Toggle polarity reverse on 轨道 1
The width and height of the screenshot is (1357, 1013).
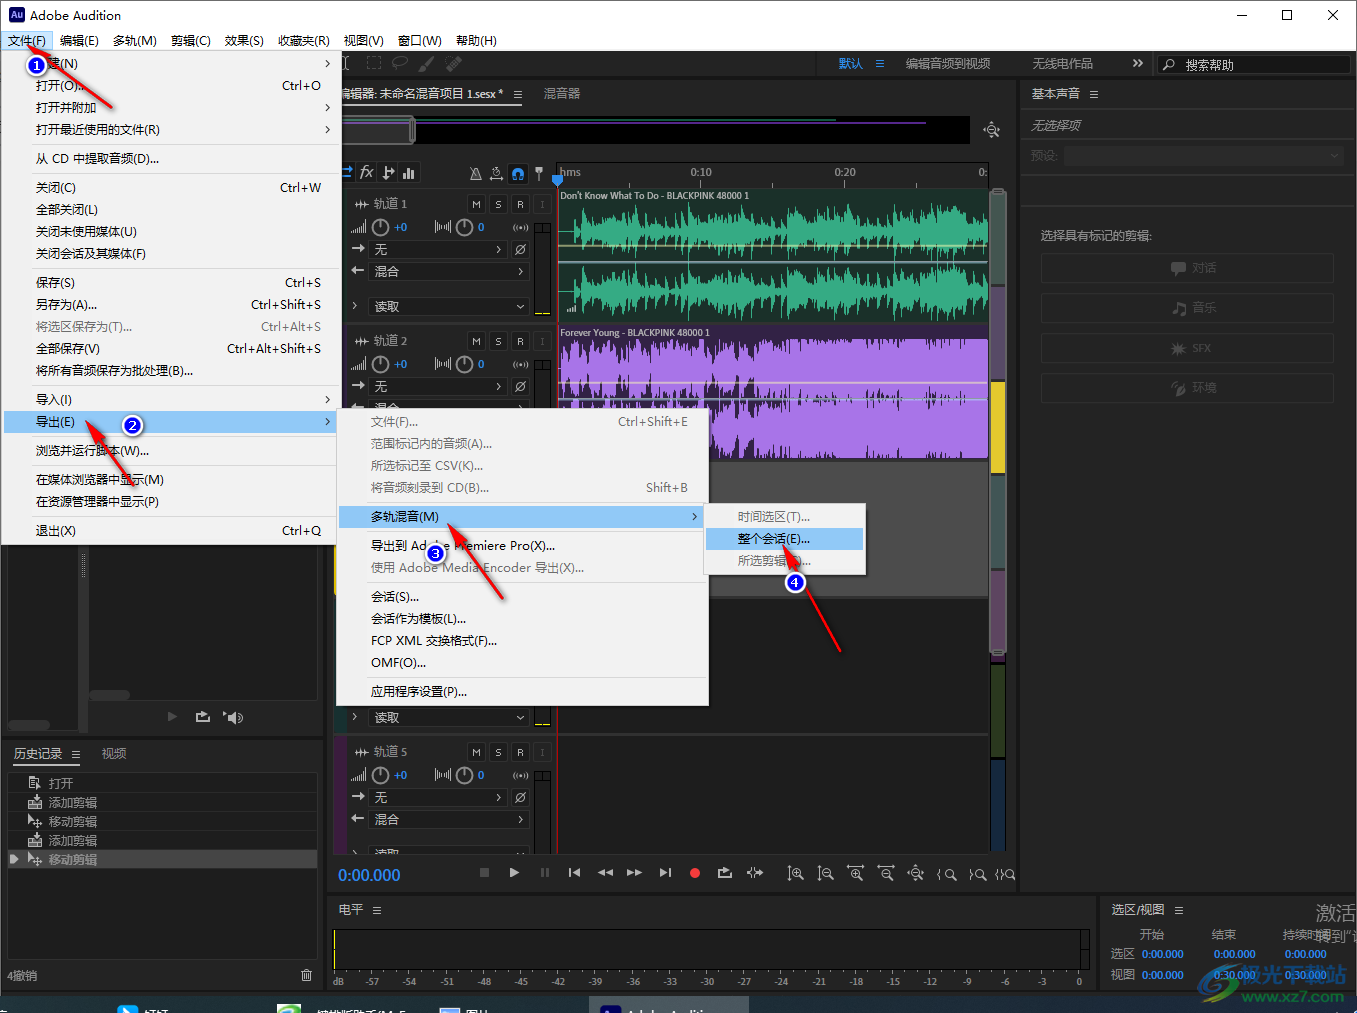click(x=520, y=249)
